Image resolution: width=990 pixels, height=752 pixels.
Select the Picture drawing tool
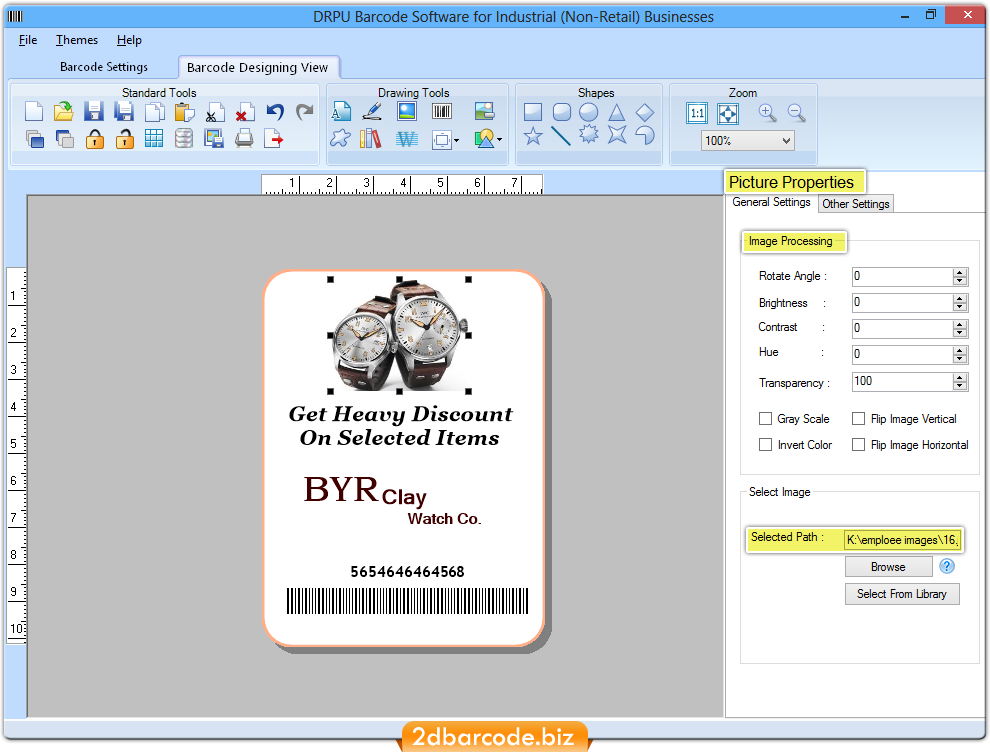(407, 112)
